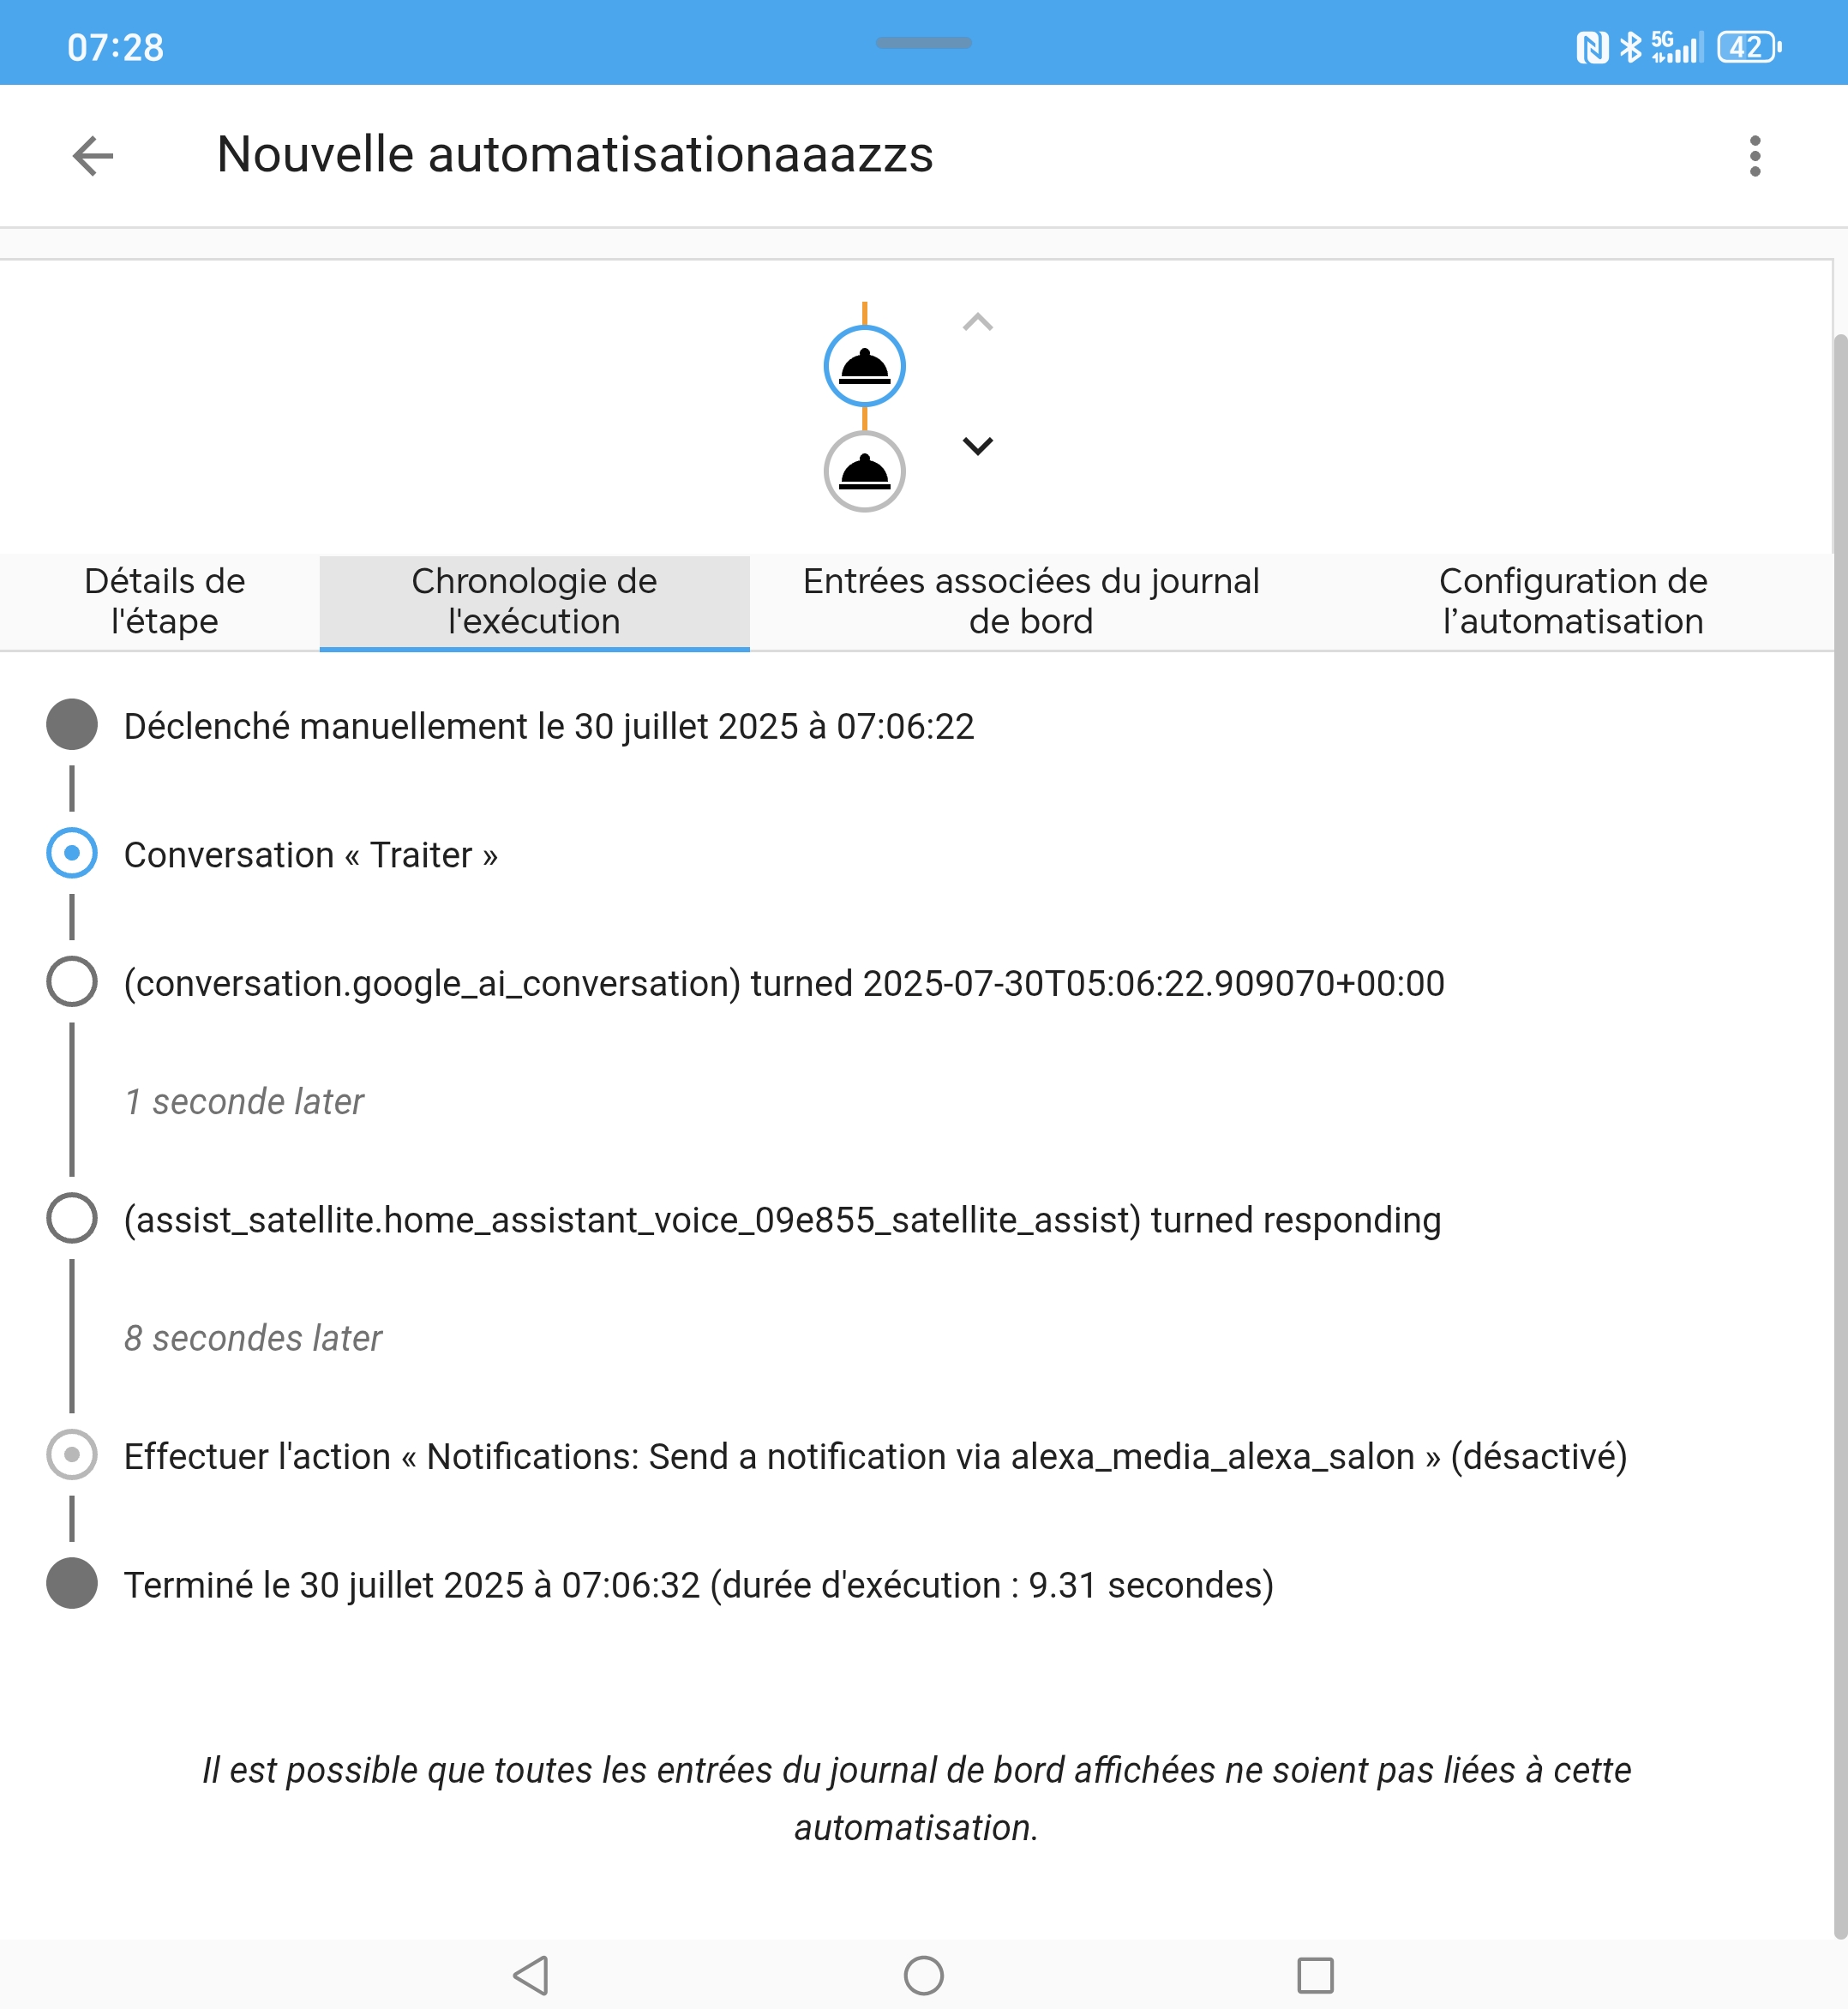Viewport: 1848px width, 2009px height.
Task: Open Configuration de l'automatisation tab
Action: click(1572, 601)
